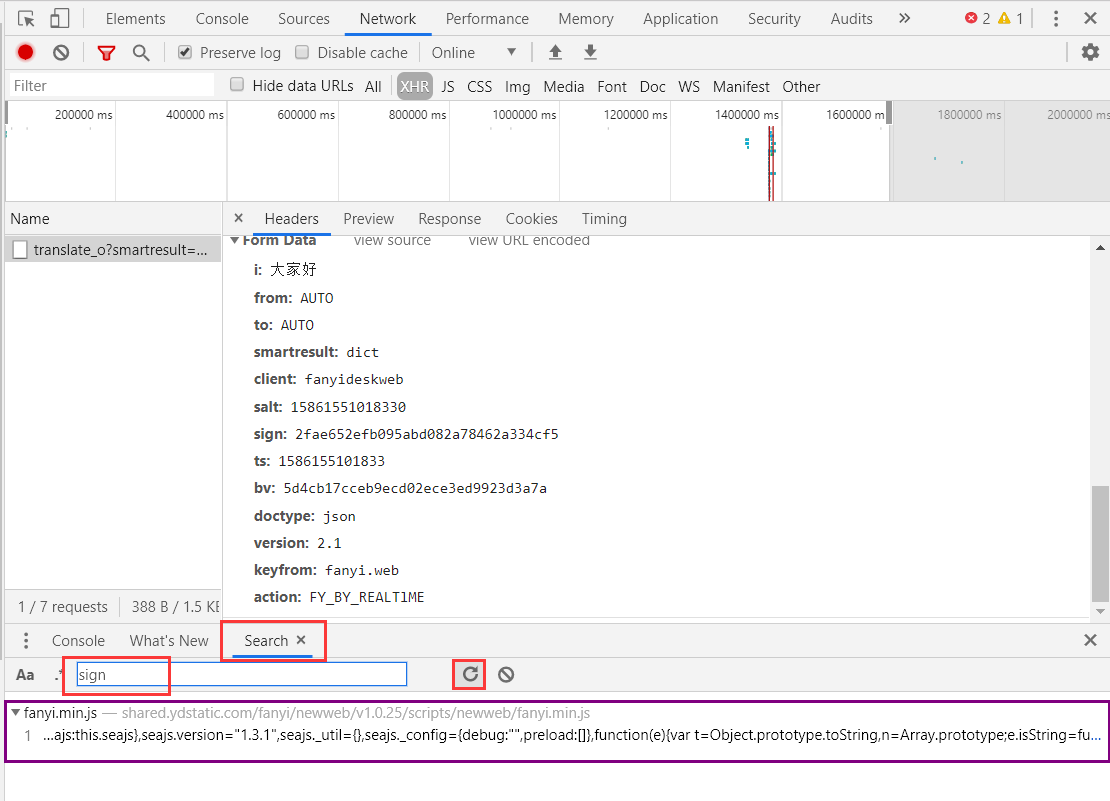Clear the search results
Viewport: 1110px width, 801px height.
(x=505, y=674)
